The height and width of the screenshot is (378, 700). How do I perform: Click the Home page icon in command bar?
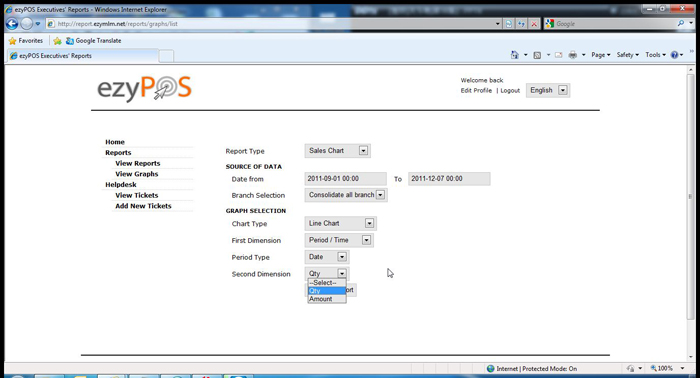(515, 55)
